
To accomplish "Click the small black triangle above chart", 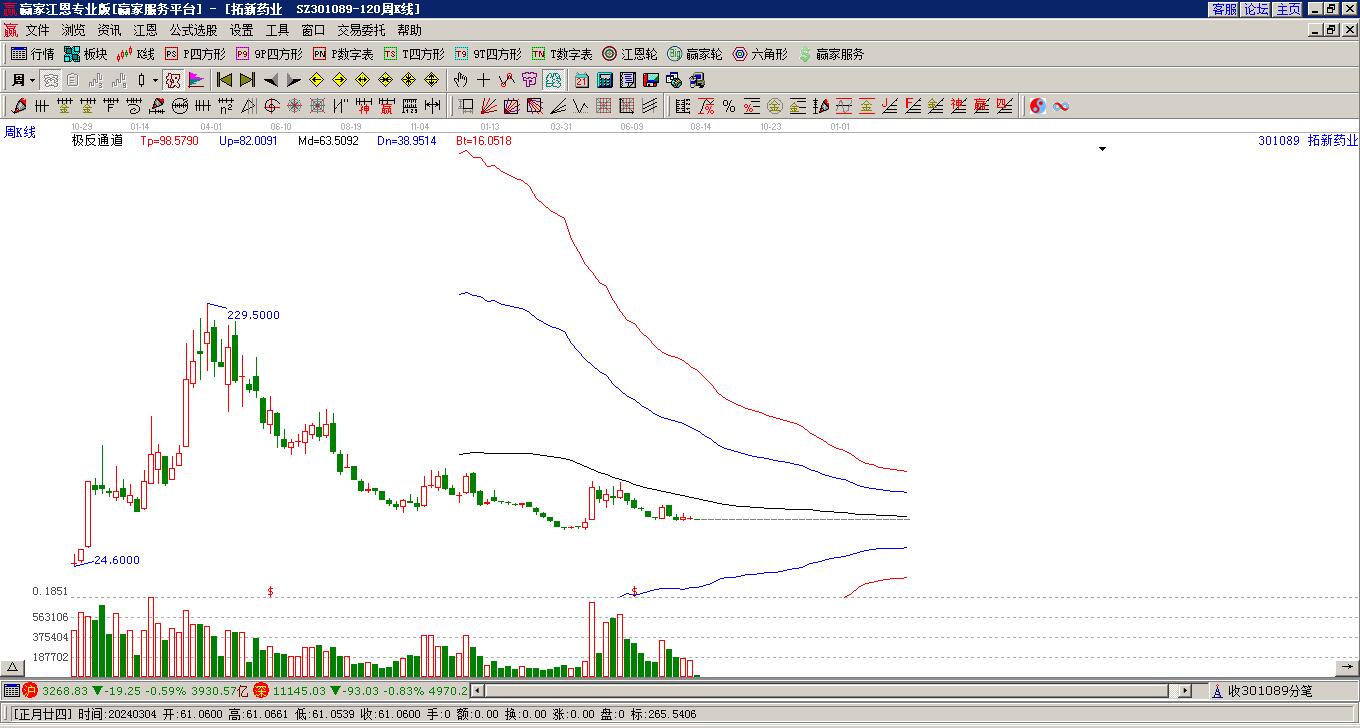I will [x=1103, y=149].
